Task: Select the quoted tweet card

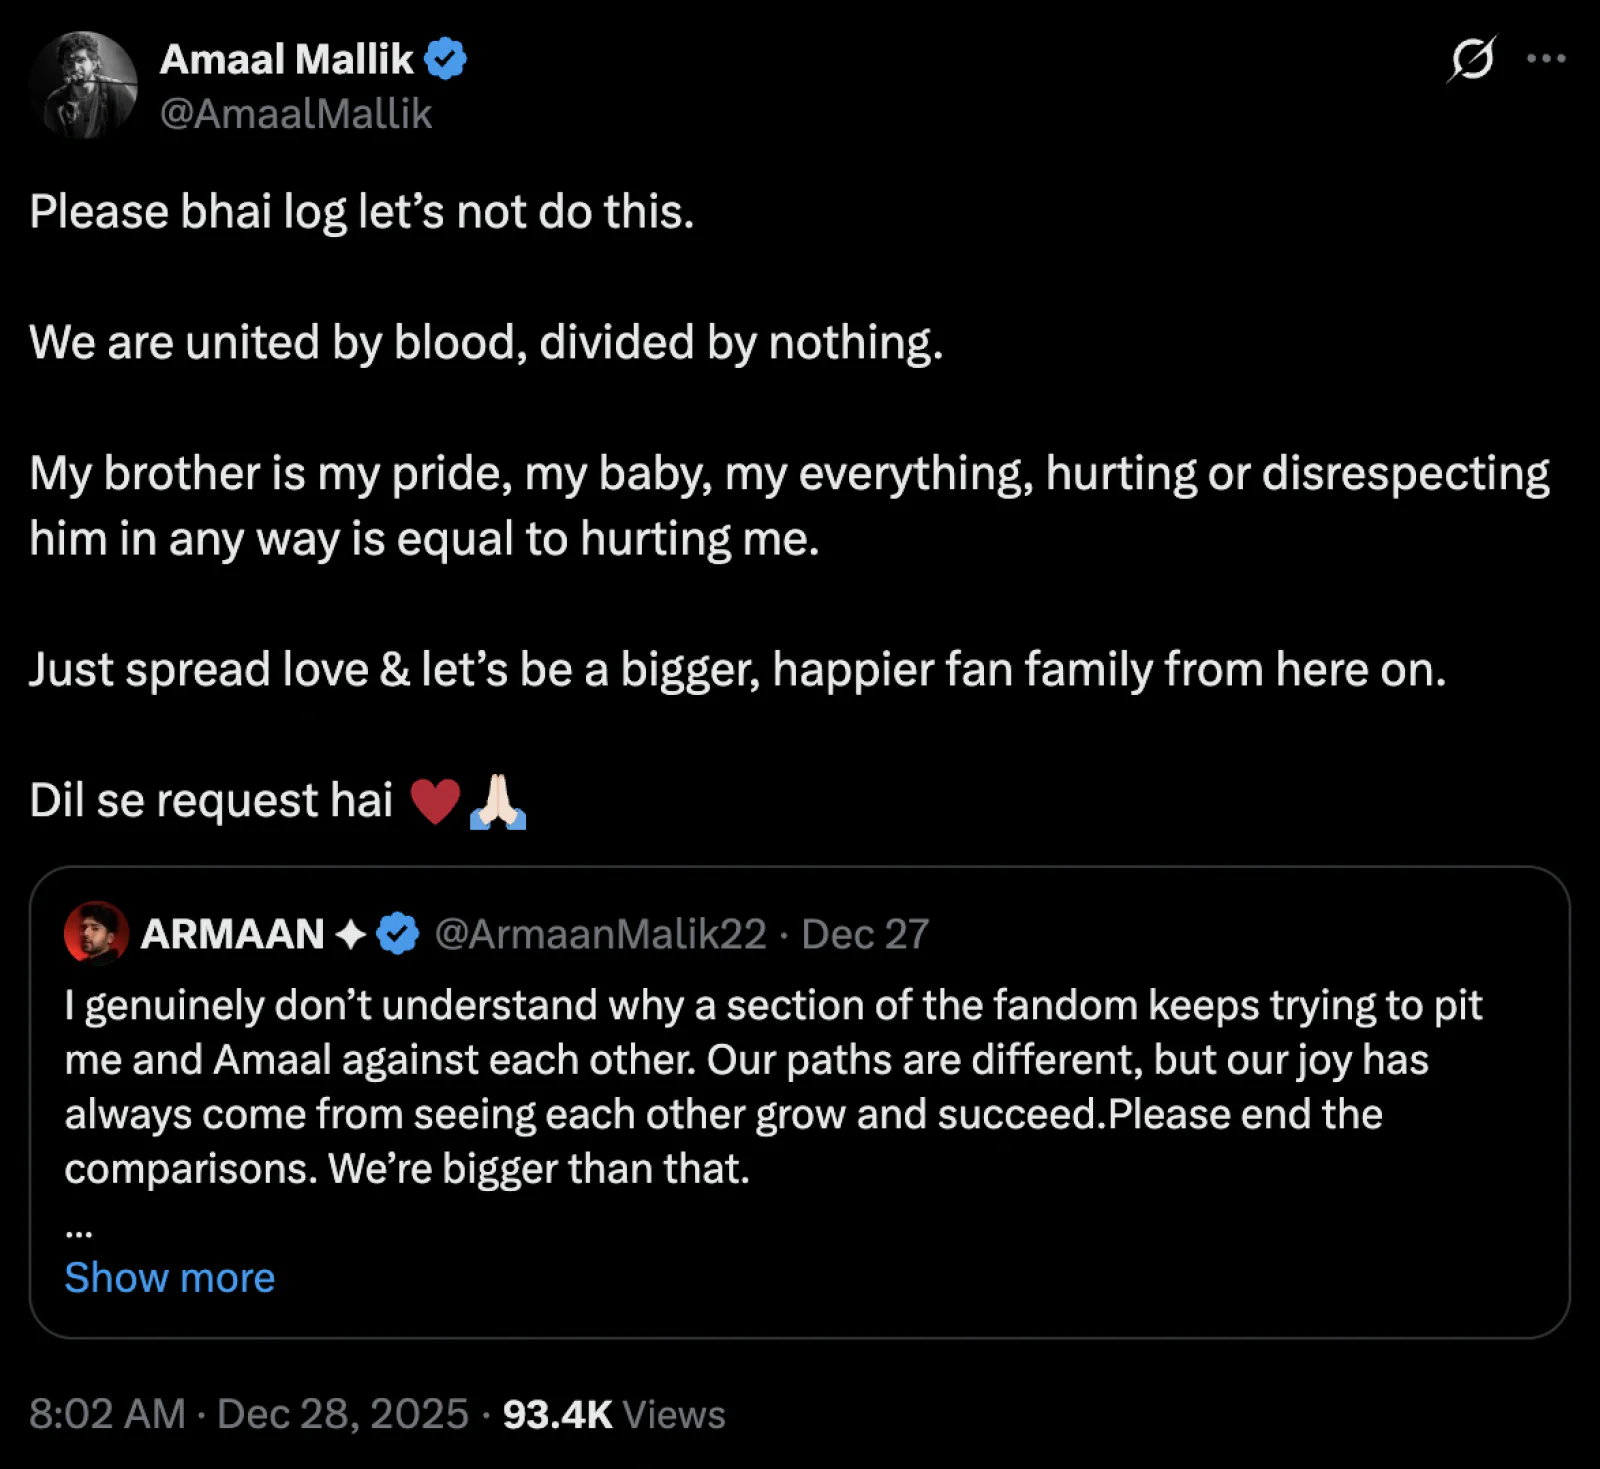Action: pos(800,1100)
